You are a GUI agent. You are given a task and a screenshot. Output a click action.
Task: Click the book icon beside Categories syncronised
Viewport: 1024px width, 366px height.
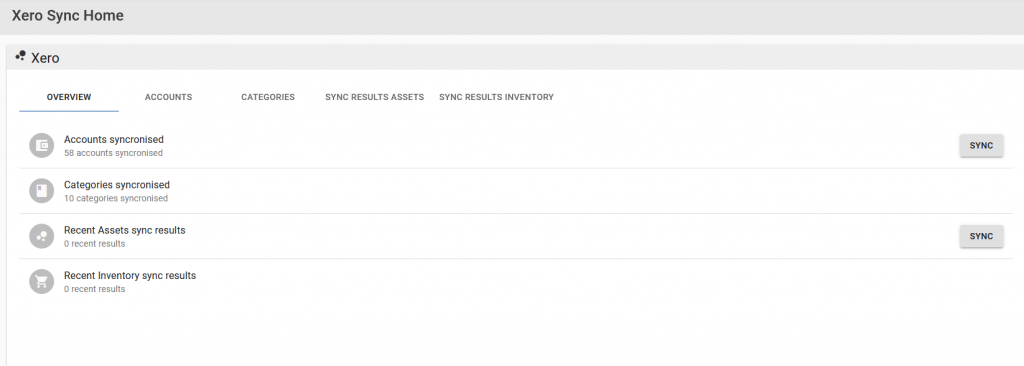click(41, 191)
